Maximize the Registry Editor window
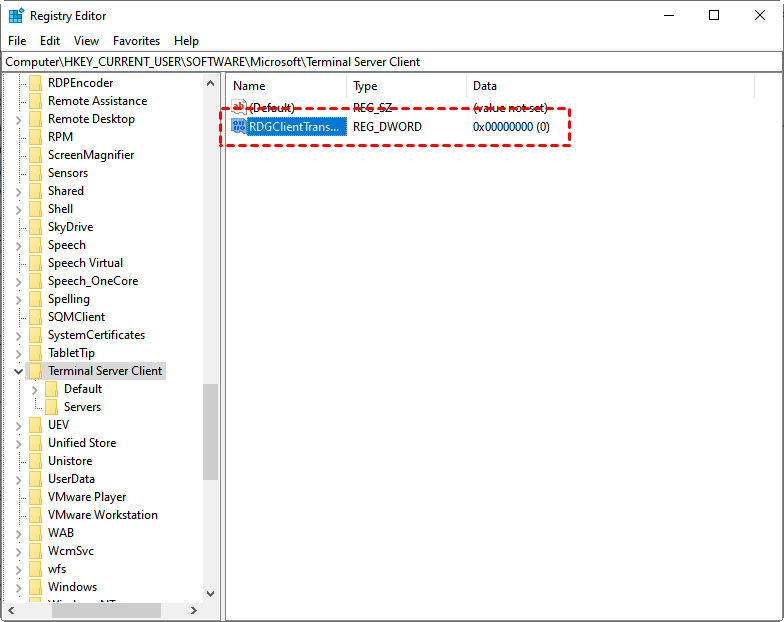 tap(714, 16)
